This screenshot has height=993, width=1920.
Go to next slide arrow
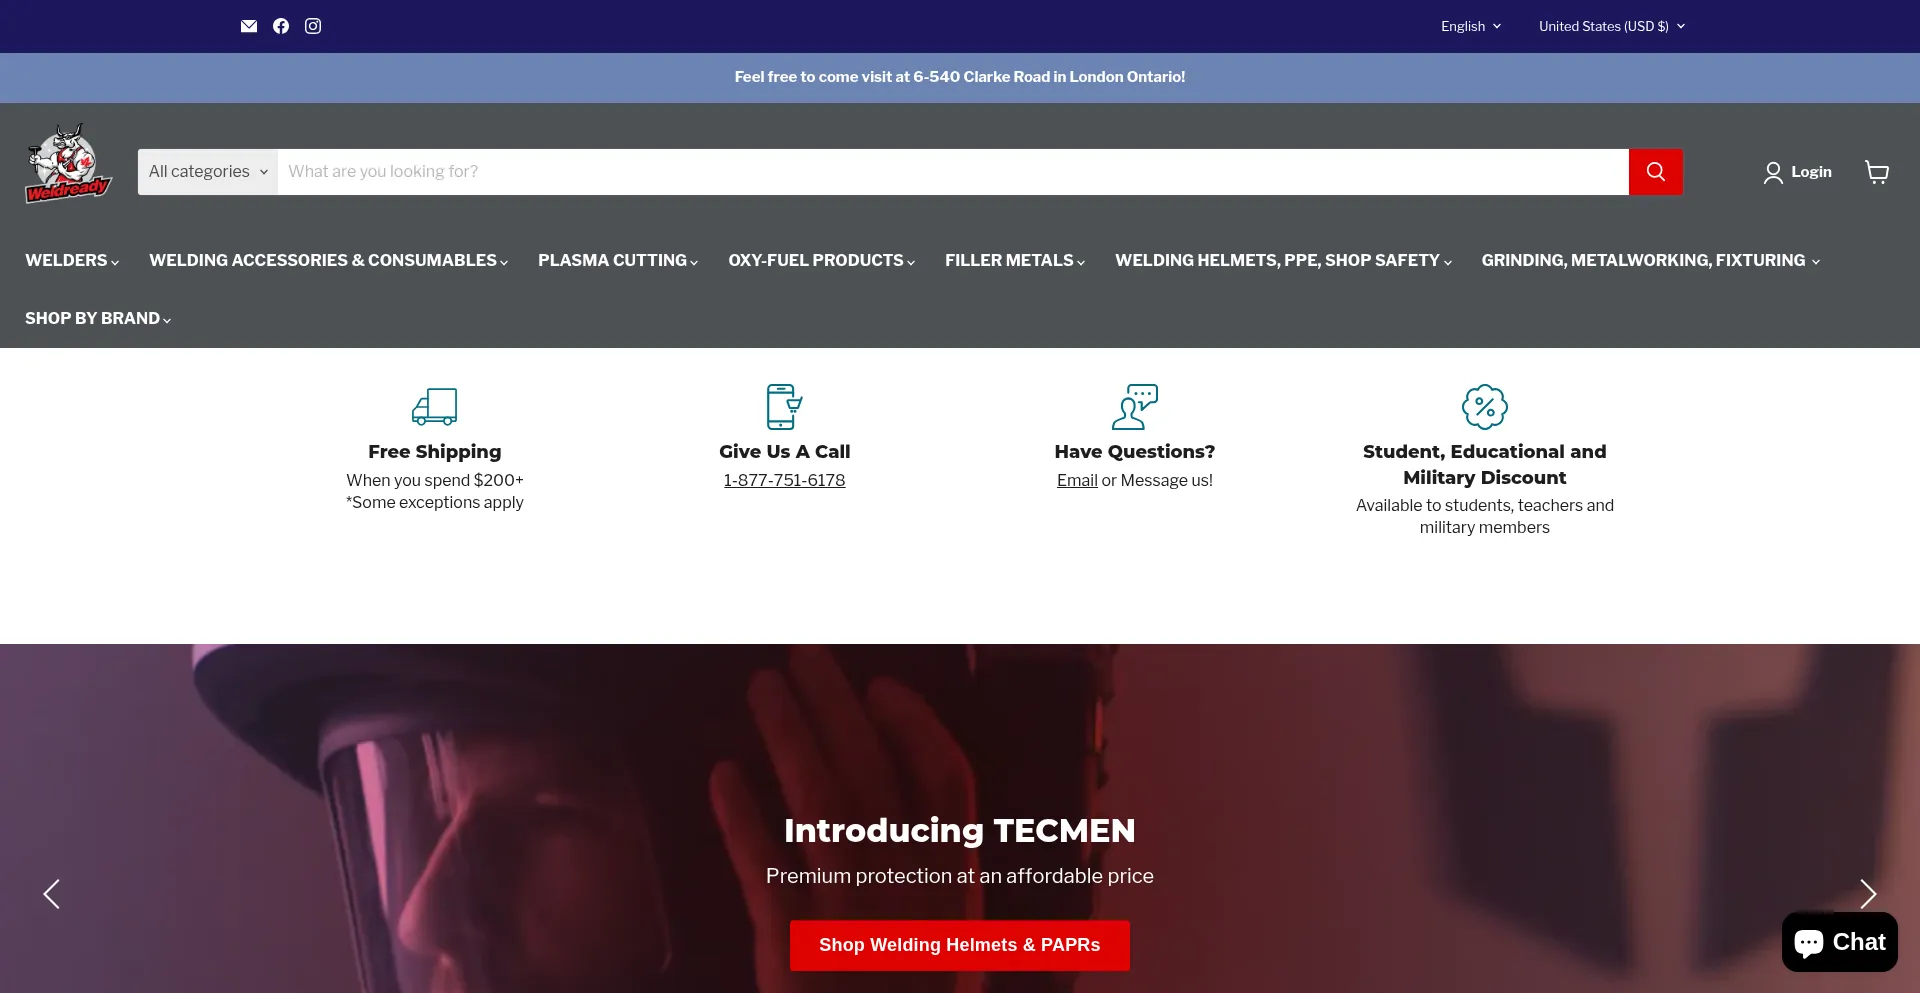pos(1867,894)
